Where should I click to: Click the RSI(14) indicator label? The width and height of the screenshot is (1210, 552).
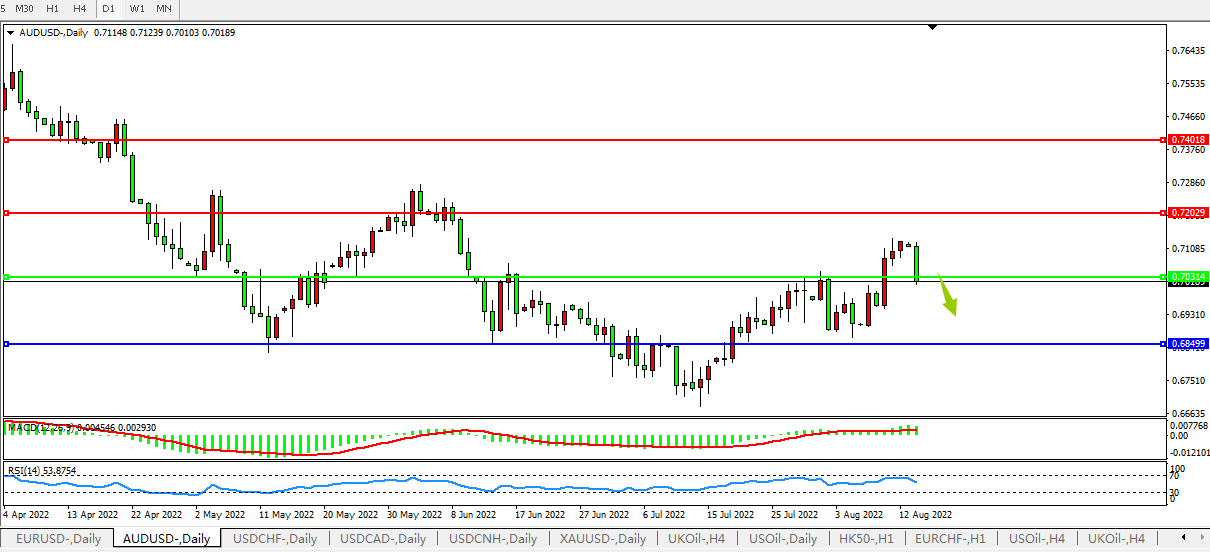(x=28, y=470)
